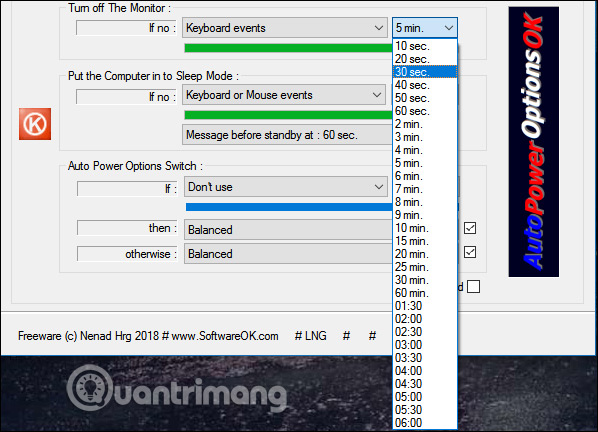Click the # LNG language link
The height and width of the screenshot is (432, 598).
point(310,336)
